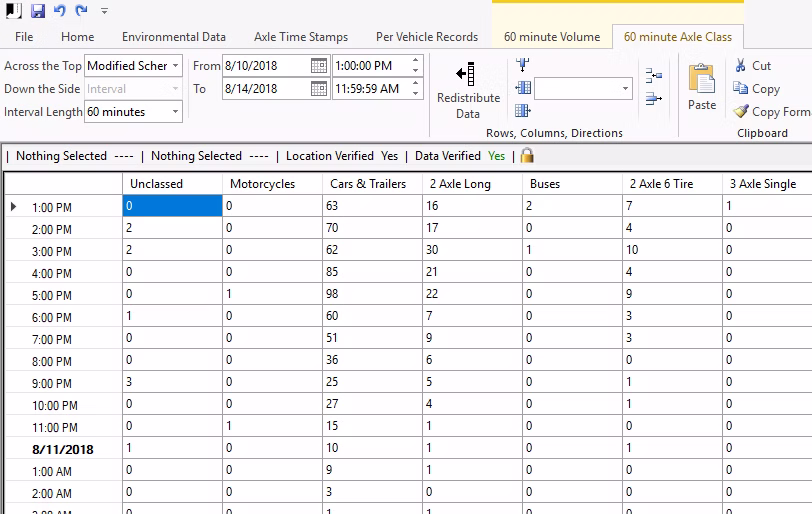Open the To date calendar picker icon

(319, 89)
